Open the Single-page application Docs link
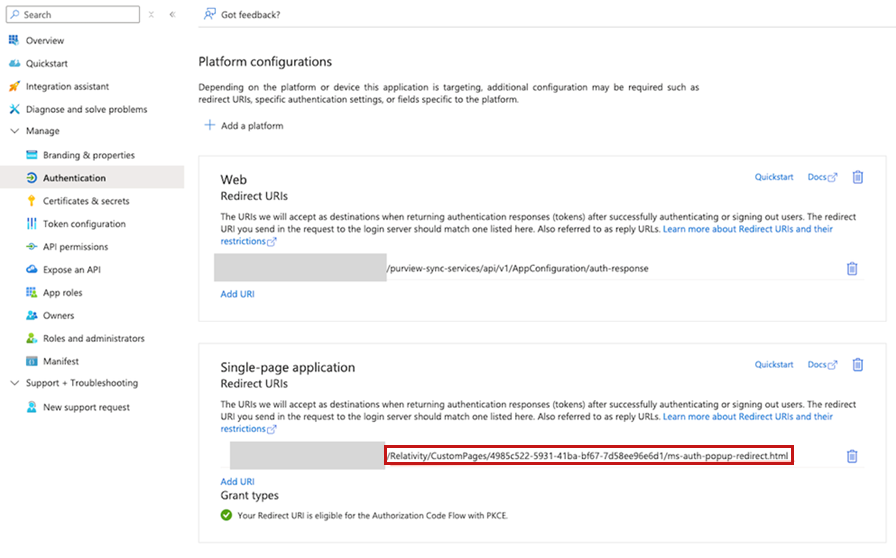The image size is (896, 558). pyautogui.click(x=822, y=364)
